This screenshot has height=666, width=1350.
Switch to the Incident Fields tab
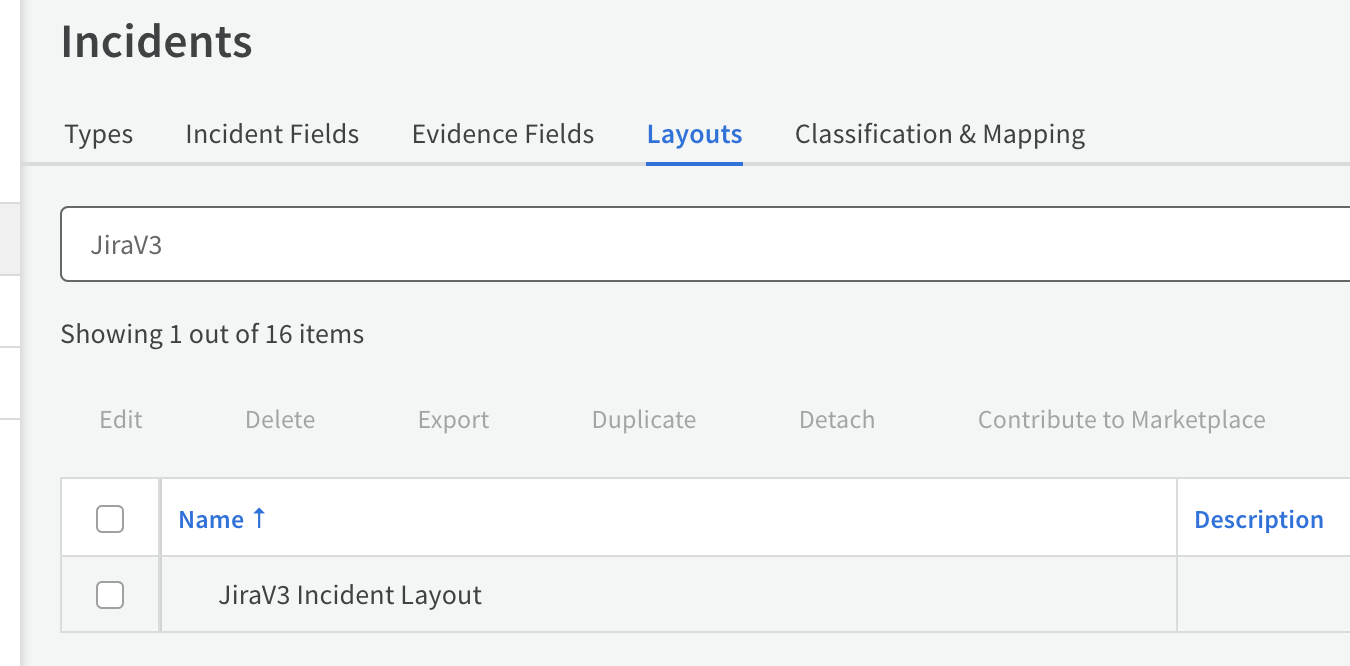[x=272, y=134]
